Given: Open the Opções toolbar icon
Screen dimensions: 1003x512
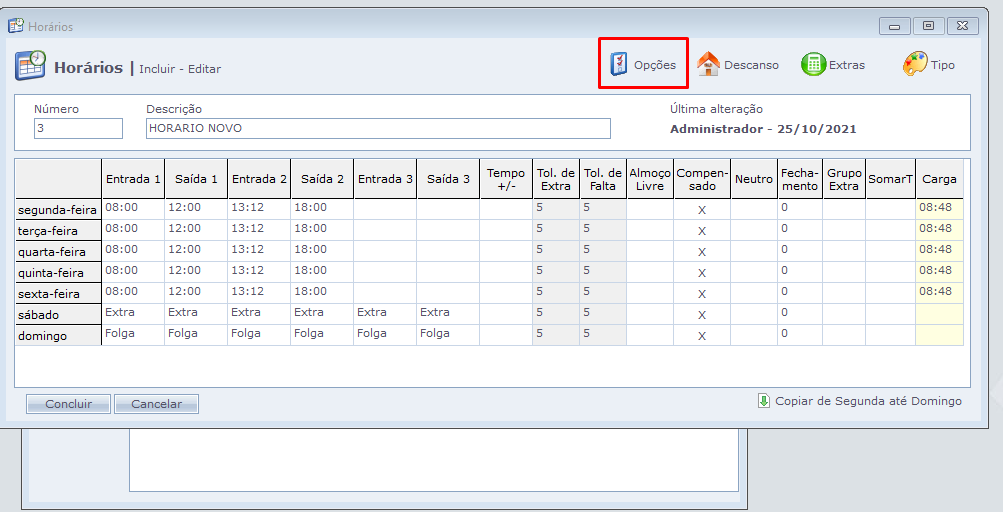Looking at the screenshot, I should pyautogui.click(x=620, y=65).
